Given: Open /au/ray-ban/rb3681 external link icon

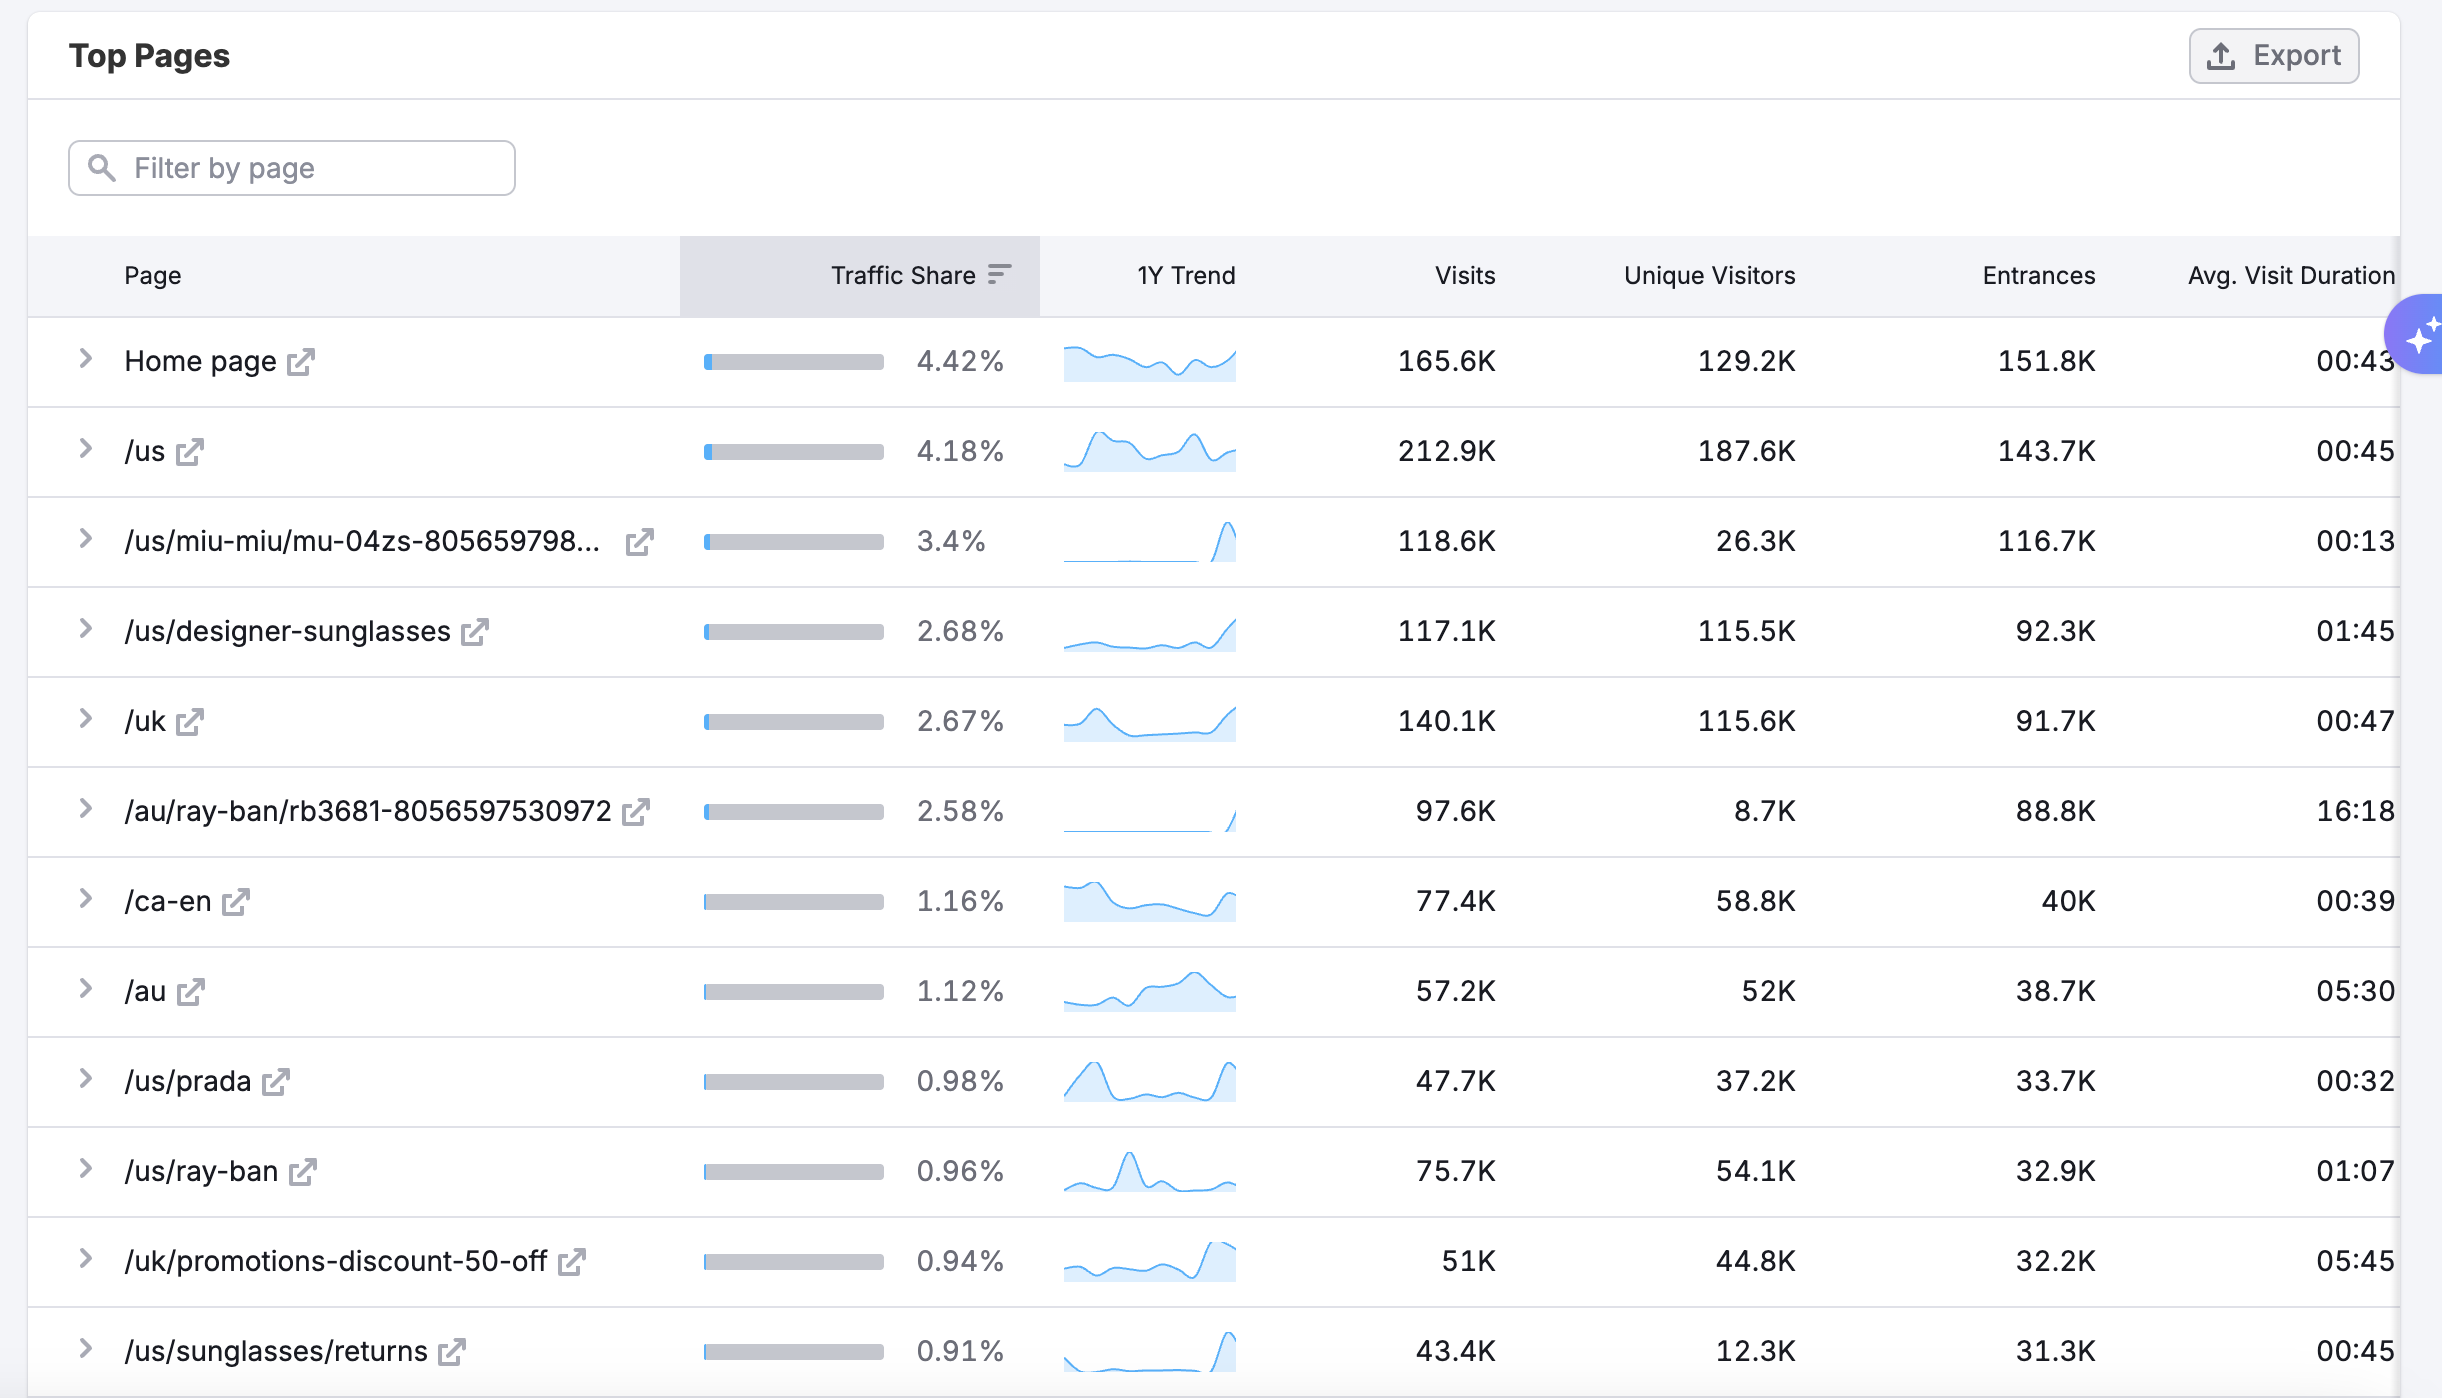Looking at the screenshot, I should tap(635, 812).
